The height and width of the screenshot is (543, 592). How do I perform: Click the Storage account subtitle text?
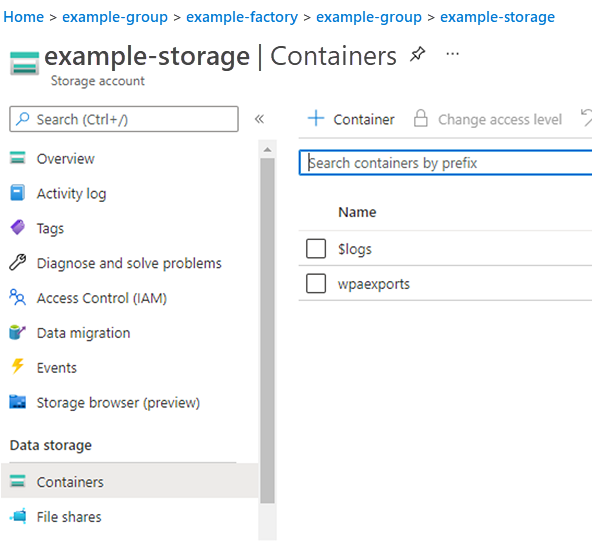click(x=98, y=81)
